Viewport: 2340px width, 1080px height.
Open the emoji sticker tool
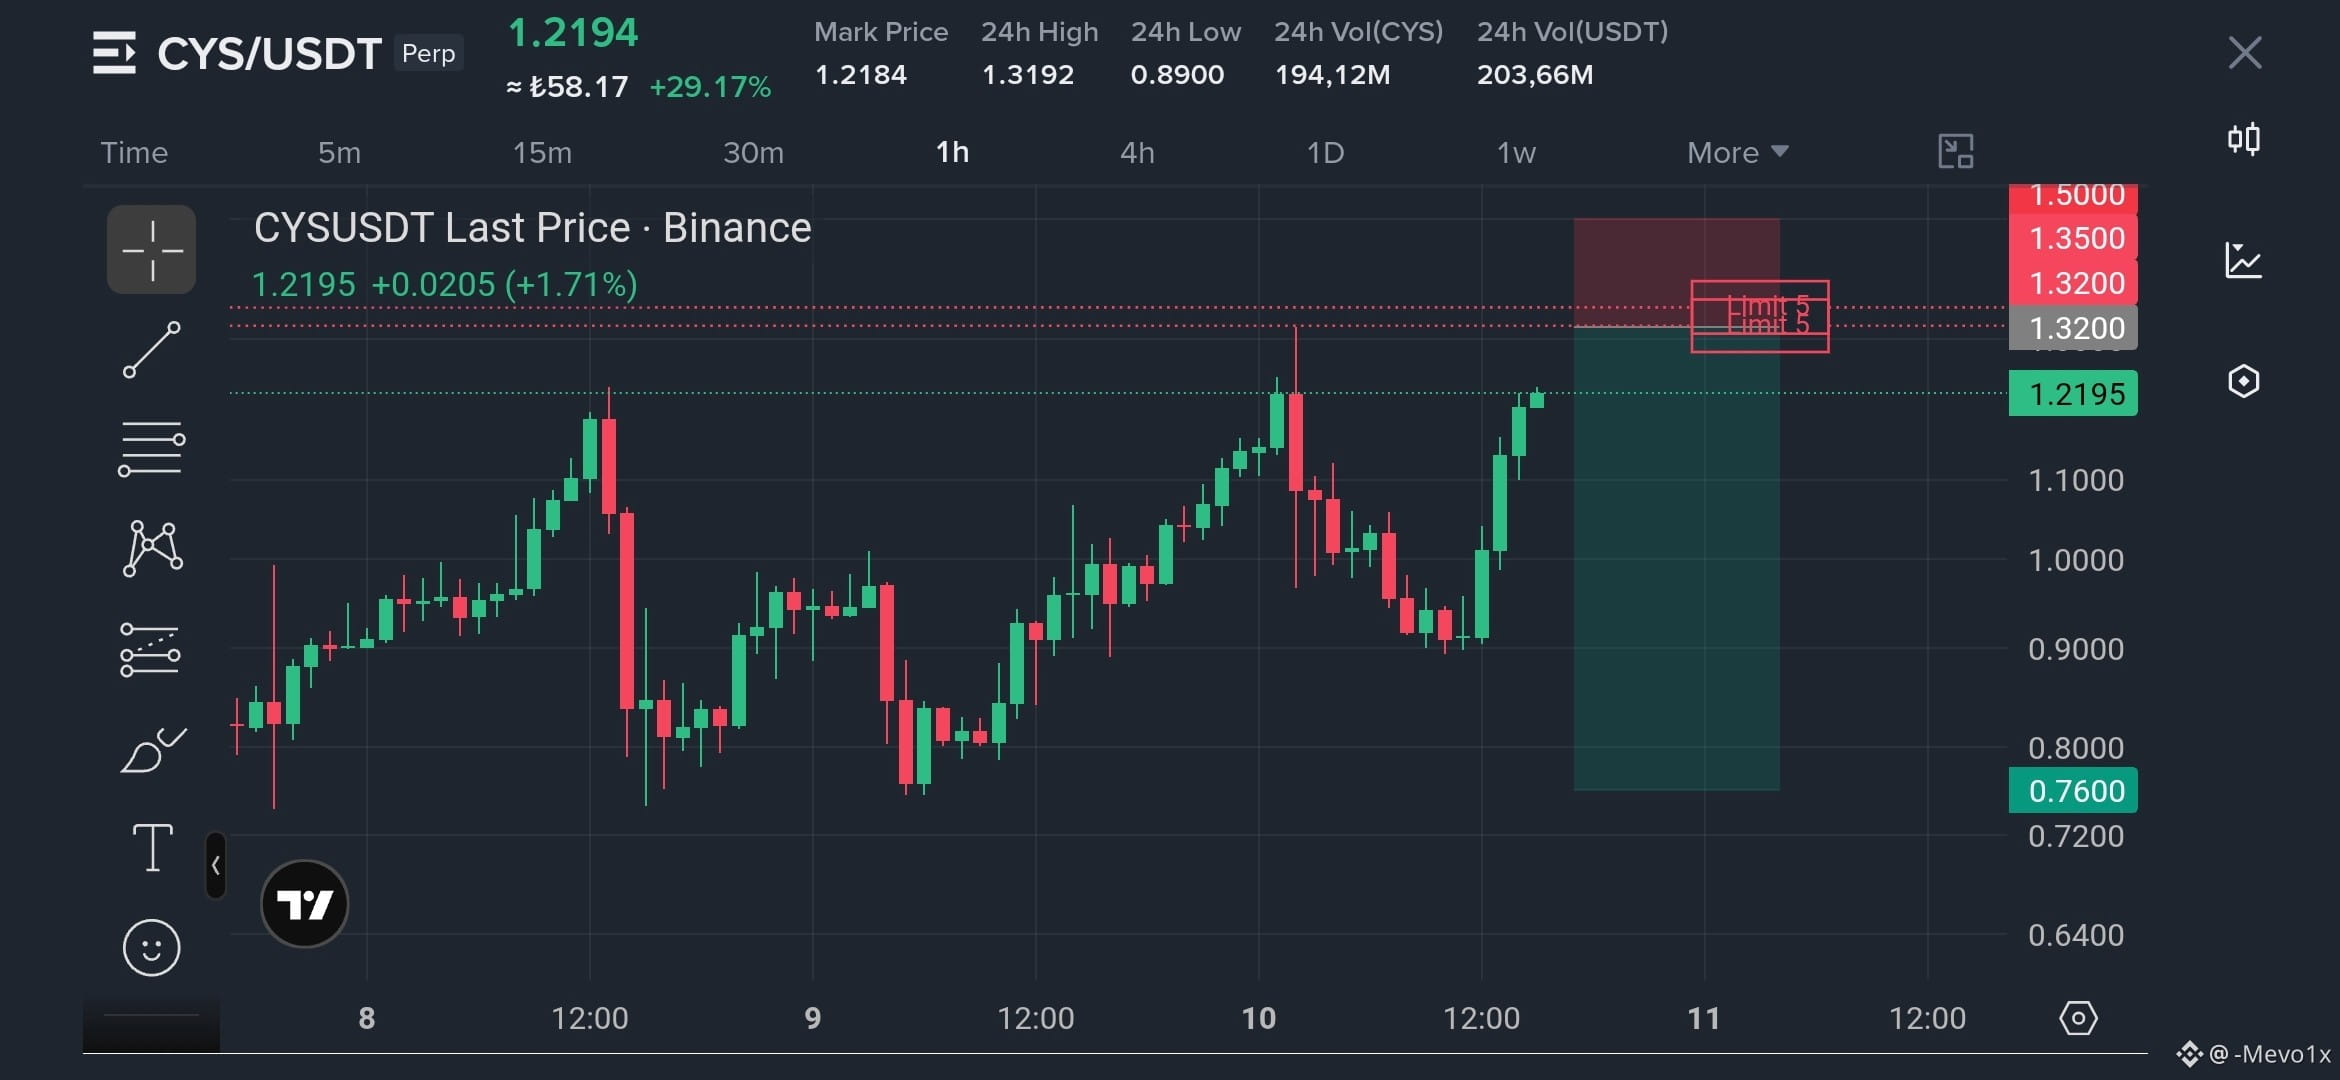tap(152, 947)
